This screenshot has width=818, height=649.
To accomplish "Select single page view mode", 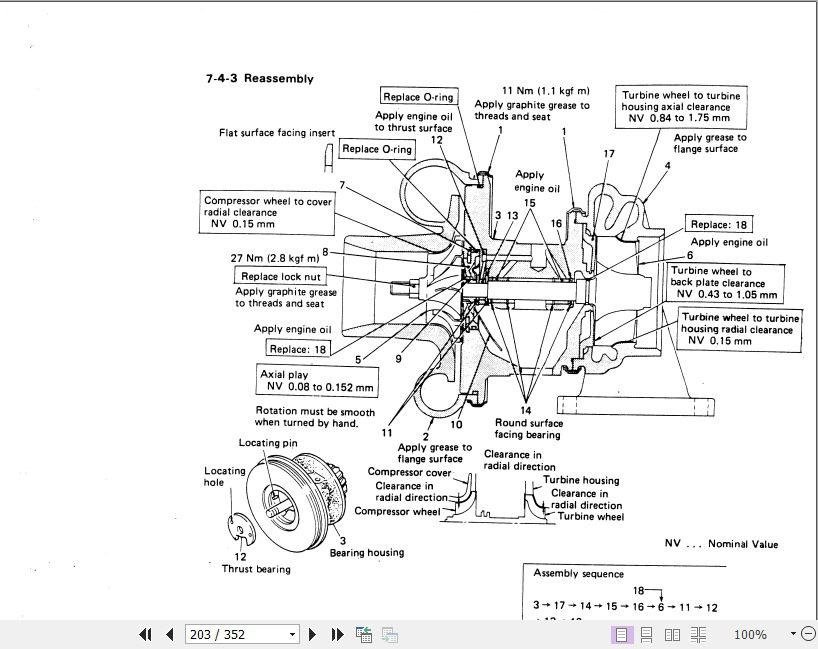I will coord(621,634).
